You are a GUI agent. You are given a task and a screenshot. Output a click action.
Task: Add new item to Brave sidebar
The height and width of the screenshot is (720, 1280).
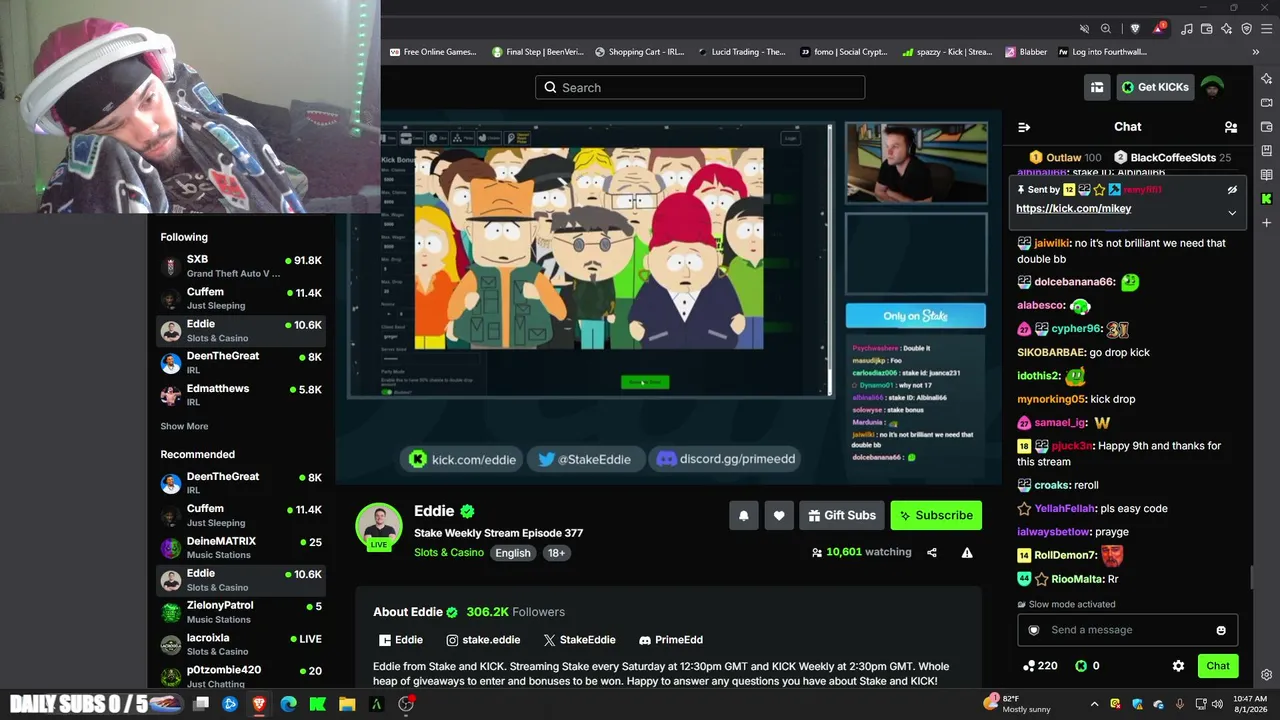[x=1267, y=223]
